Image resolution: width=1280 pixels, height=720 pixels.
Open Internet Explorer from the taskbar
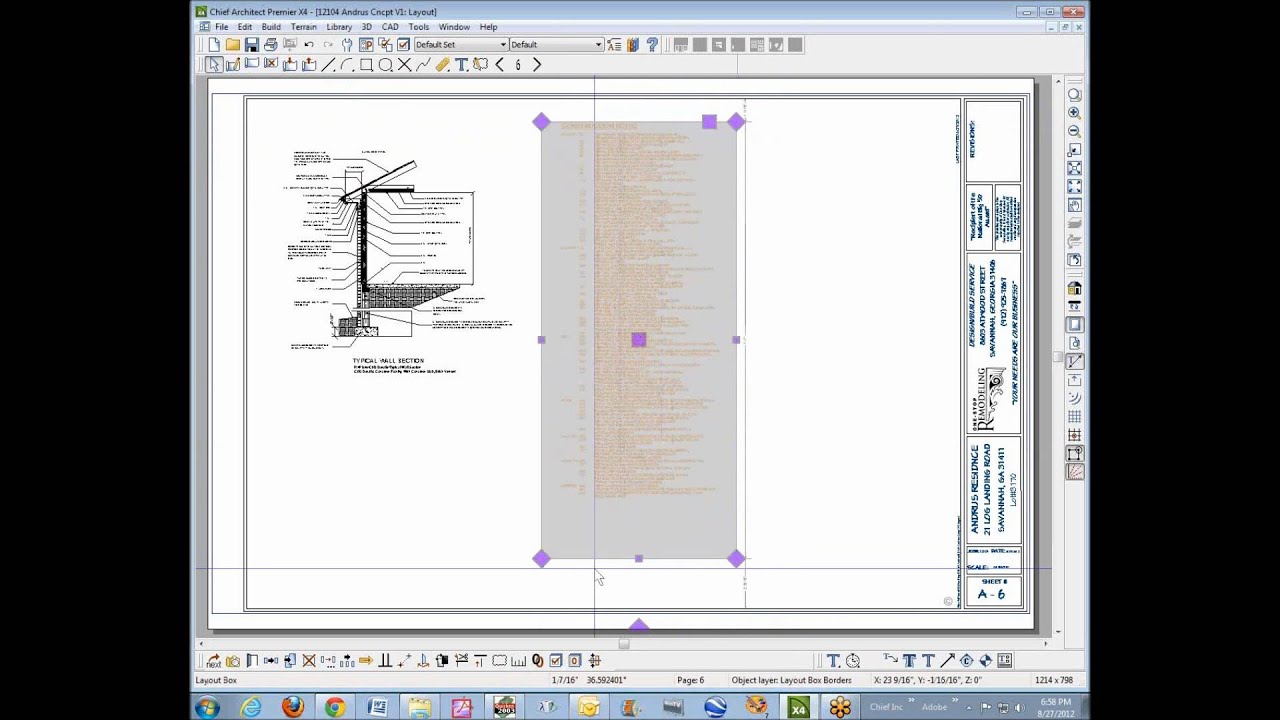pos(250,708)
